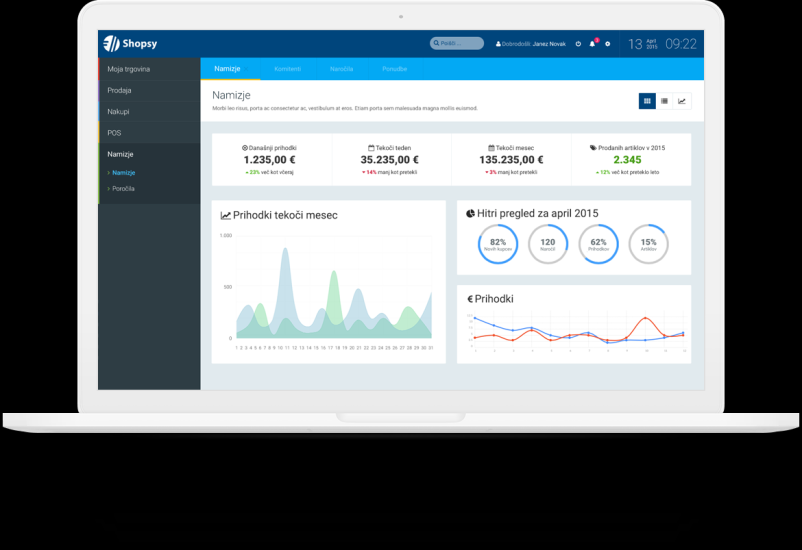Image resolution: width=802 pixels, height=550 pixels.
Task: Click the power/logout icon in header
Action: pyautogui.click(x=578, y=44)
